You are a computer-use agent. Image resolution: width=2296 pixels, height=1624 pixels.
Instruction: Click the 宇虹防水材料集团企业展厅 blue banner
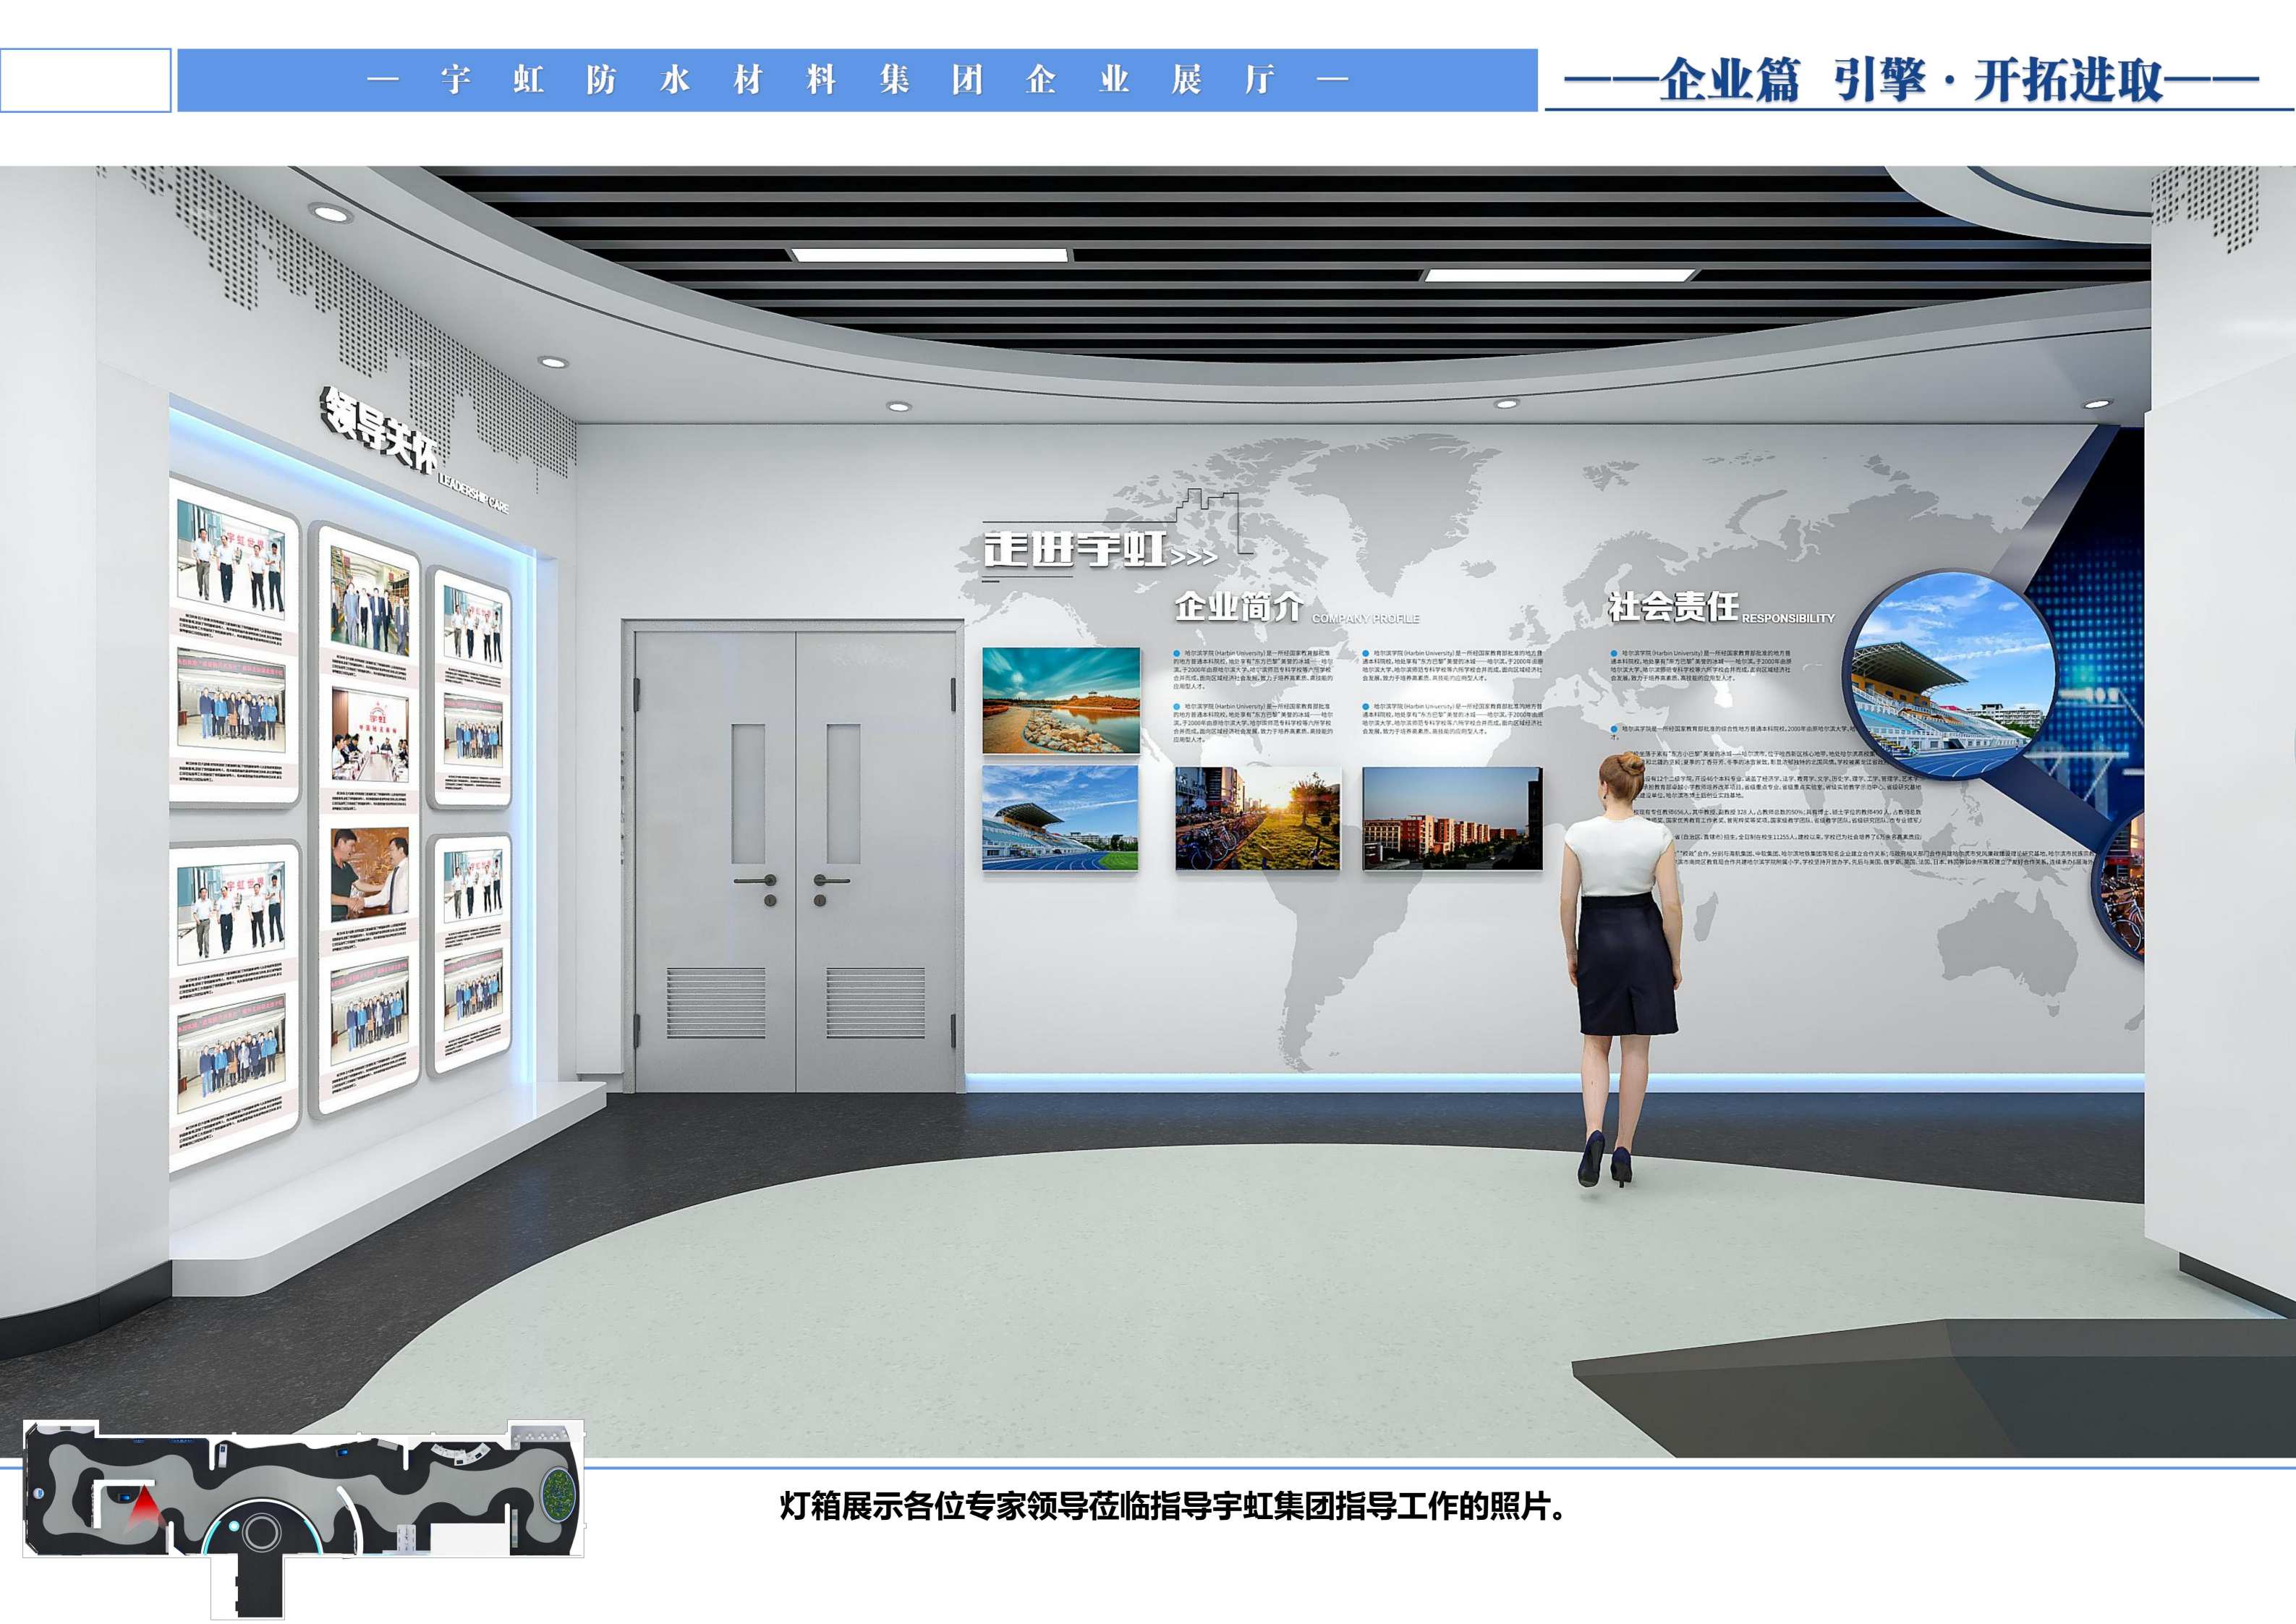(x=857, y=80)
